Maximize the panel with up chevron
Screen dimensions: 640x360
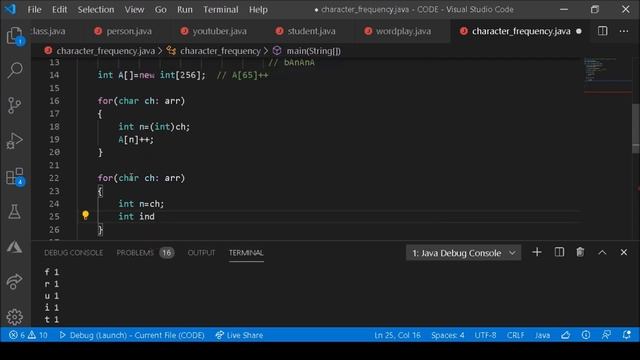[x=602, y=253]
